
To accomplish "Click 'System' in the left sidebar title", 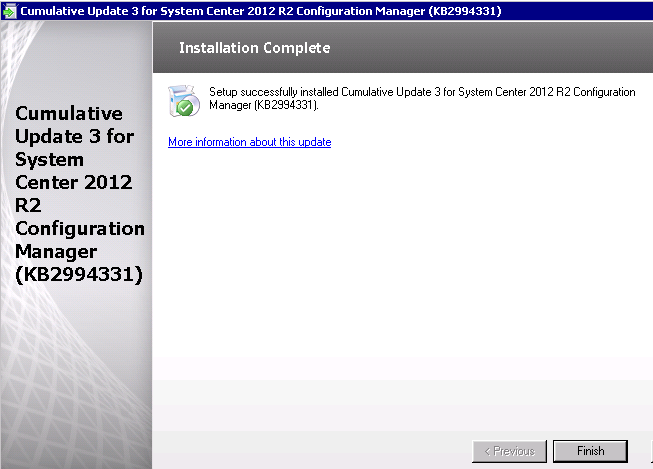I will (x=50, y=160).
